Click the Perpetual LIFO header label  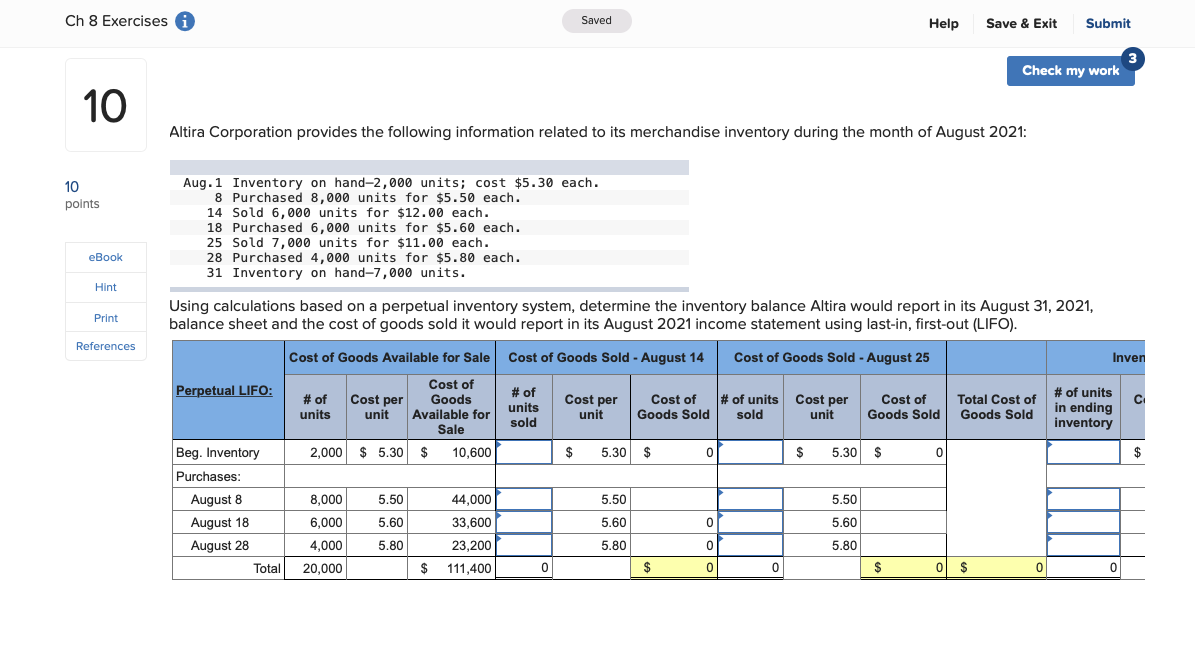point(224,390)
